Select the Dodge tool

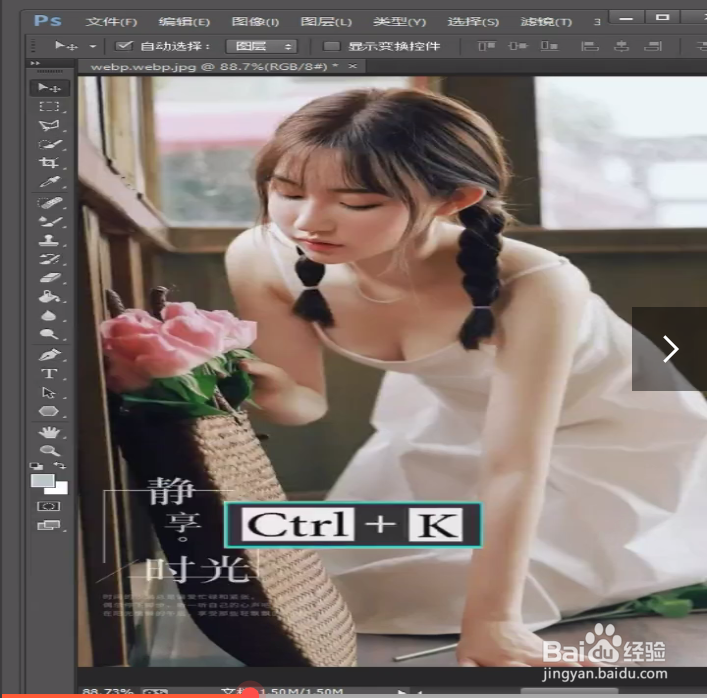49,334
